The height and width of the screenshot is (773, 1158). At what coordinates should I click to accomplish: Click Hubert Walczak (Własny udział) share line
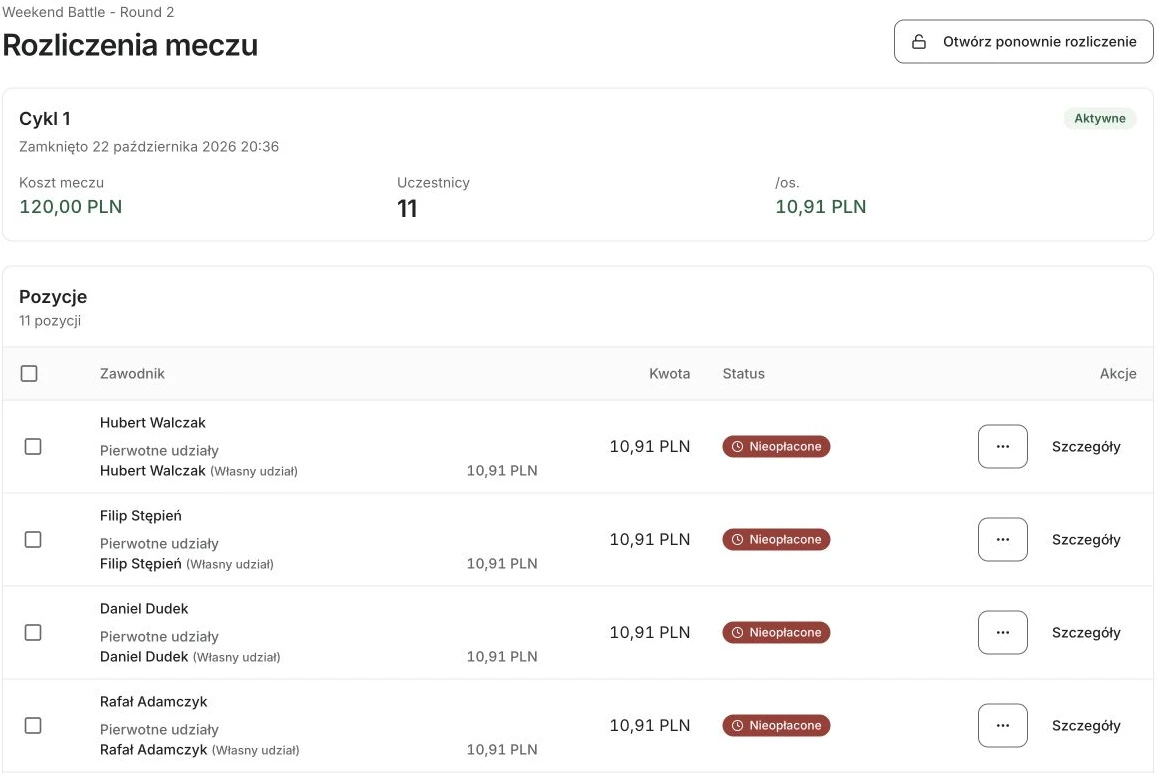pyautogui.click(x=199, y=471)
